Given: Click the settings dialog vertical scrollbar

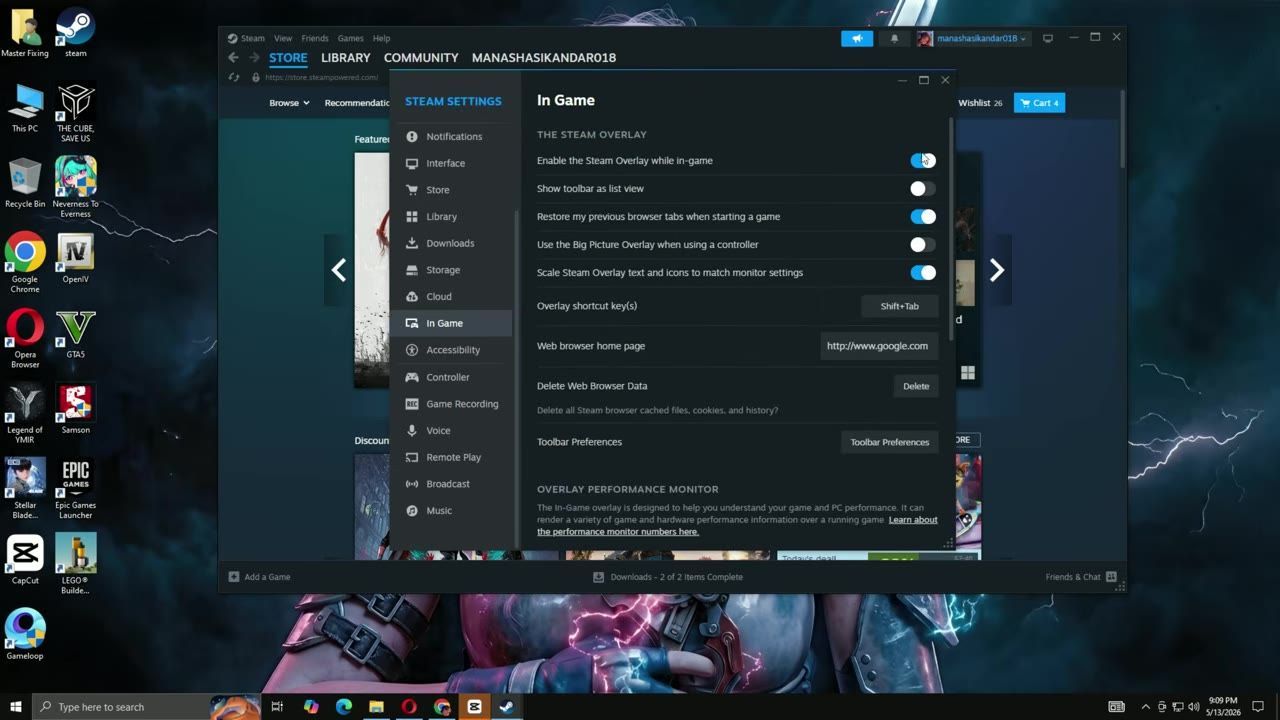Looking at the screenshot, I should (950, 230).
